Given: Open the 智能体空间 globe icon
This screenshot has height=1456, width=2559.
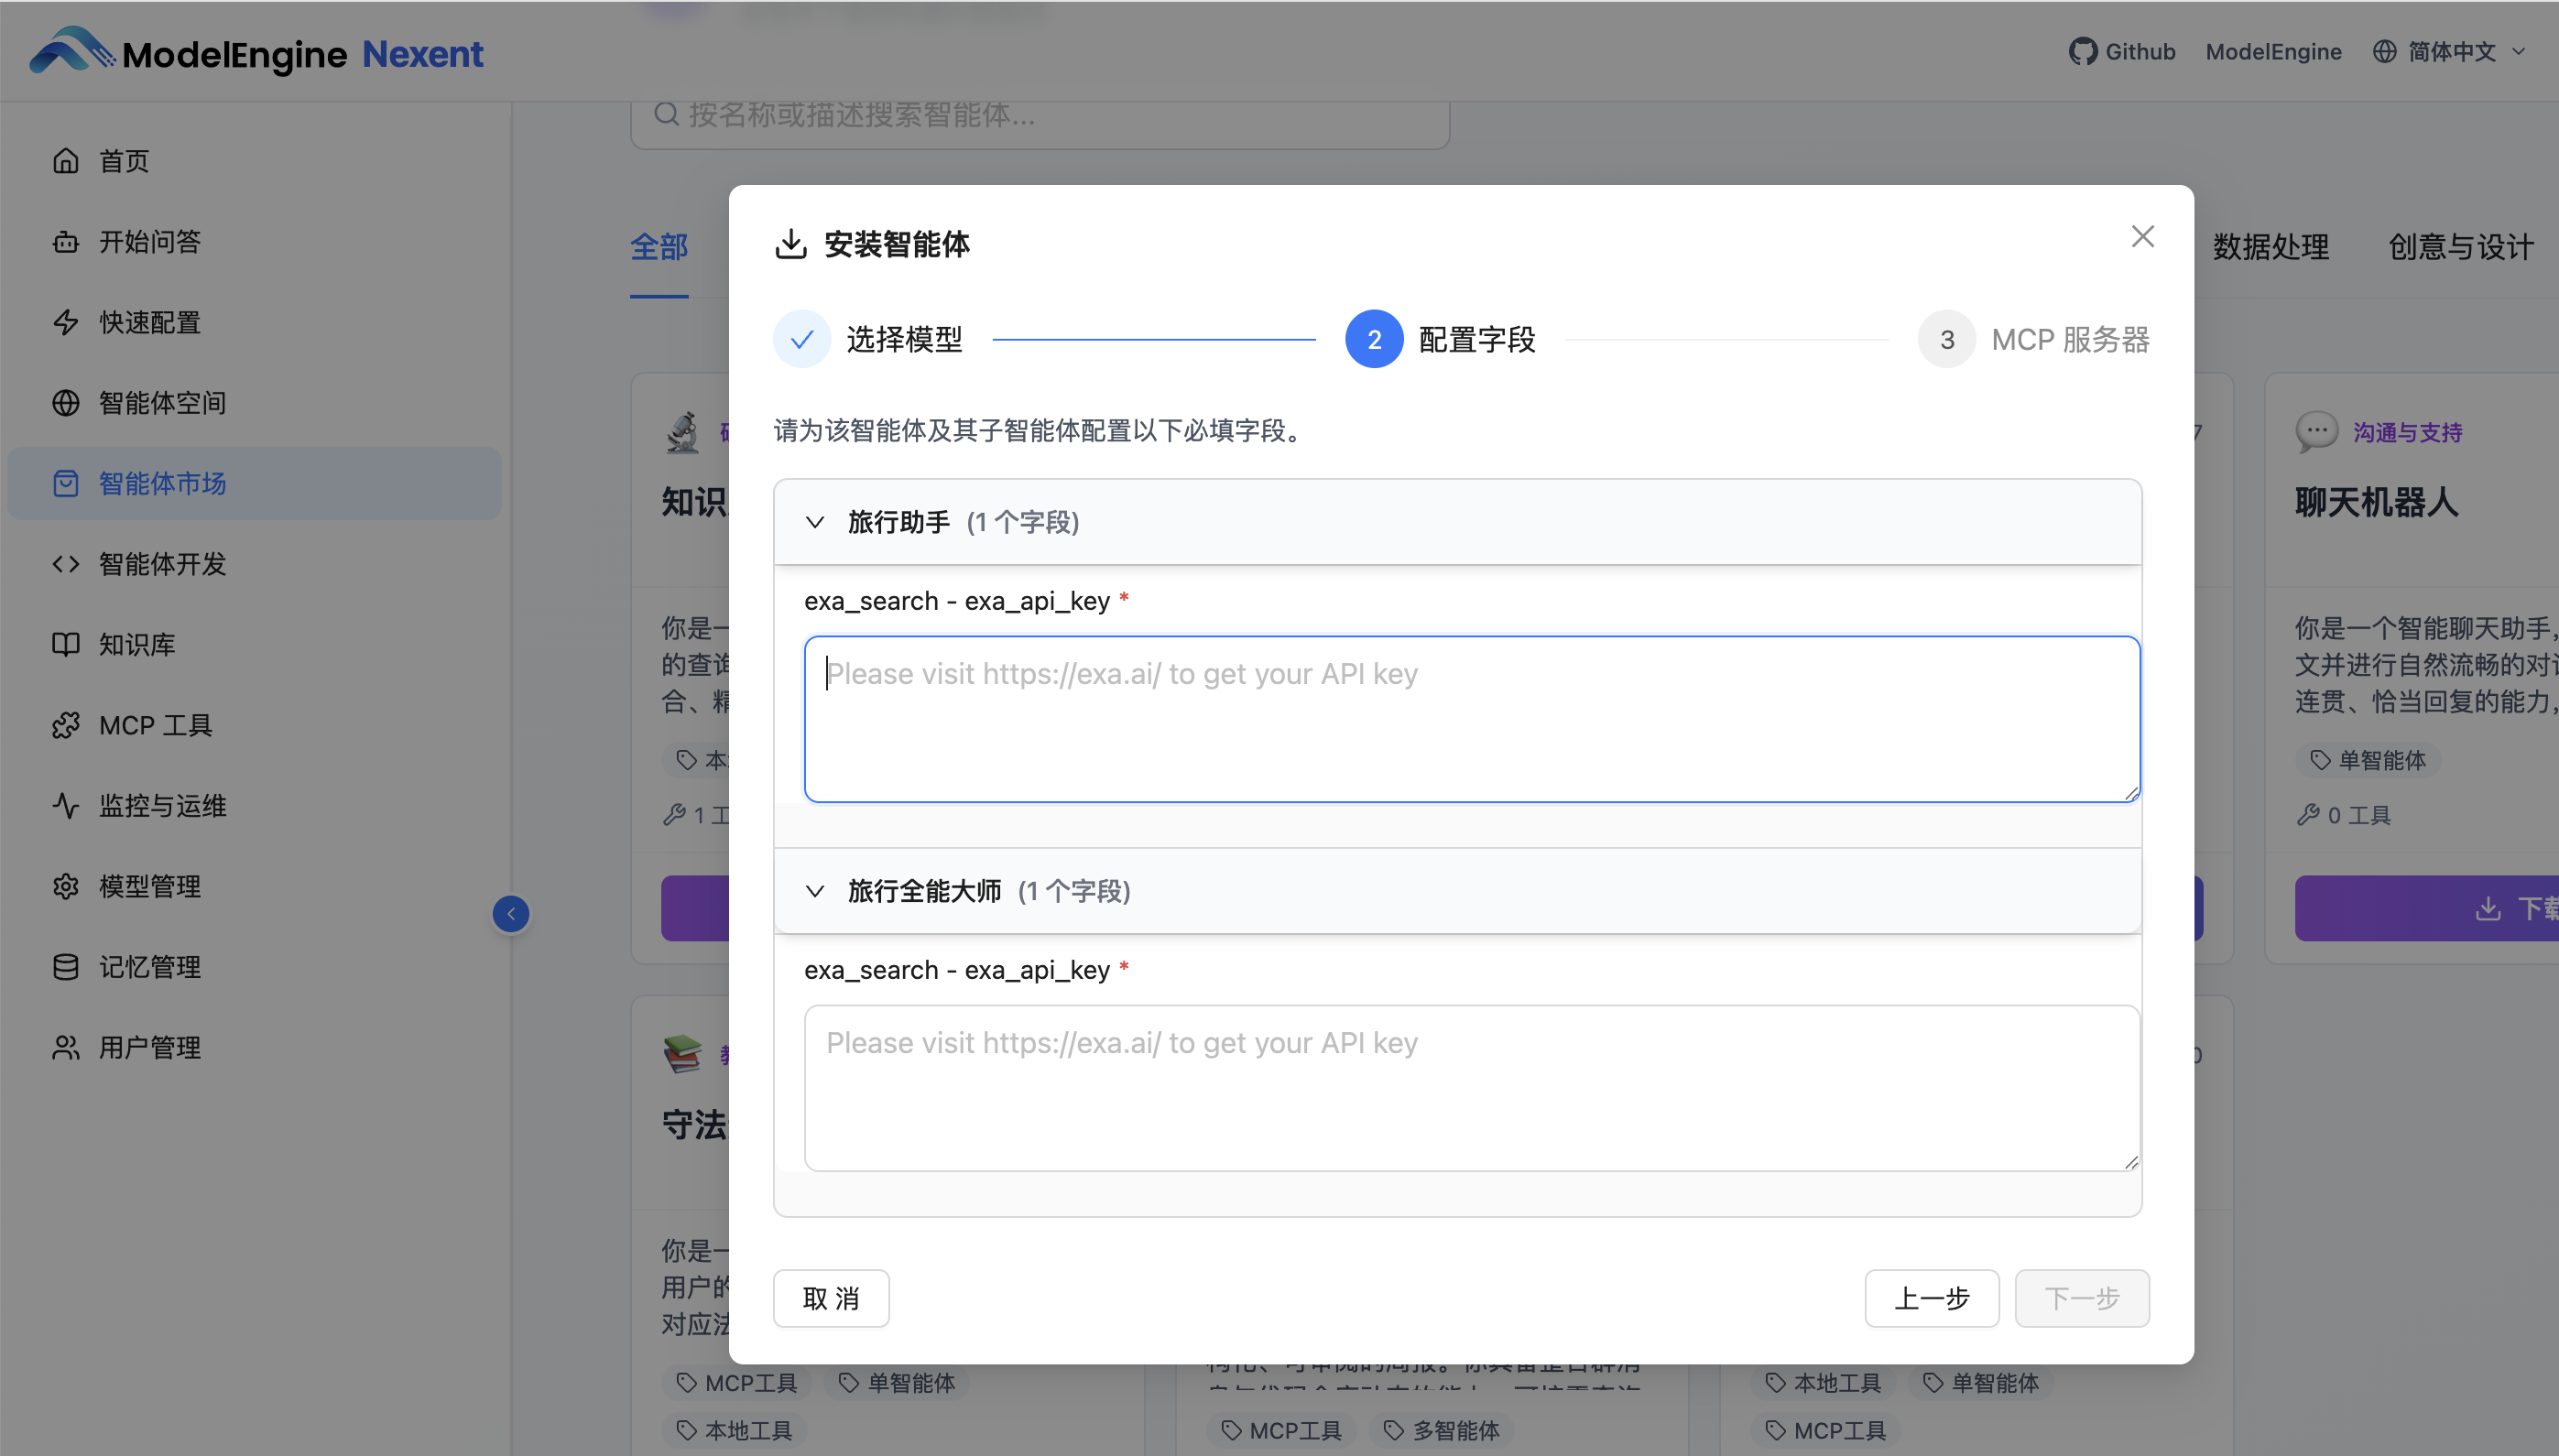Looking at the screenshot, I should click(x=66, y=403).
